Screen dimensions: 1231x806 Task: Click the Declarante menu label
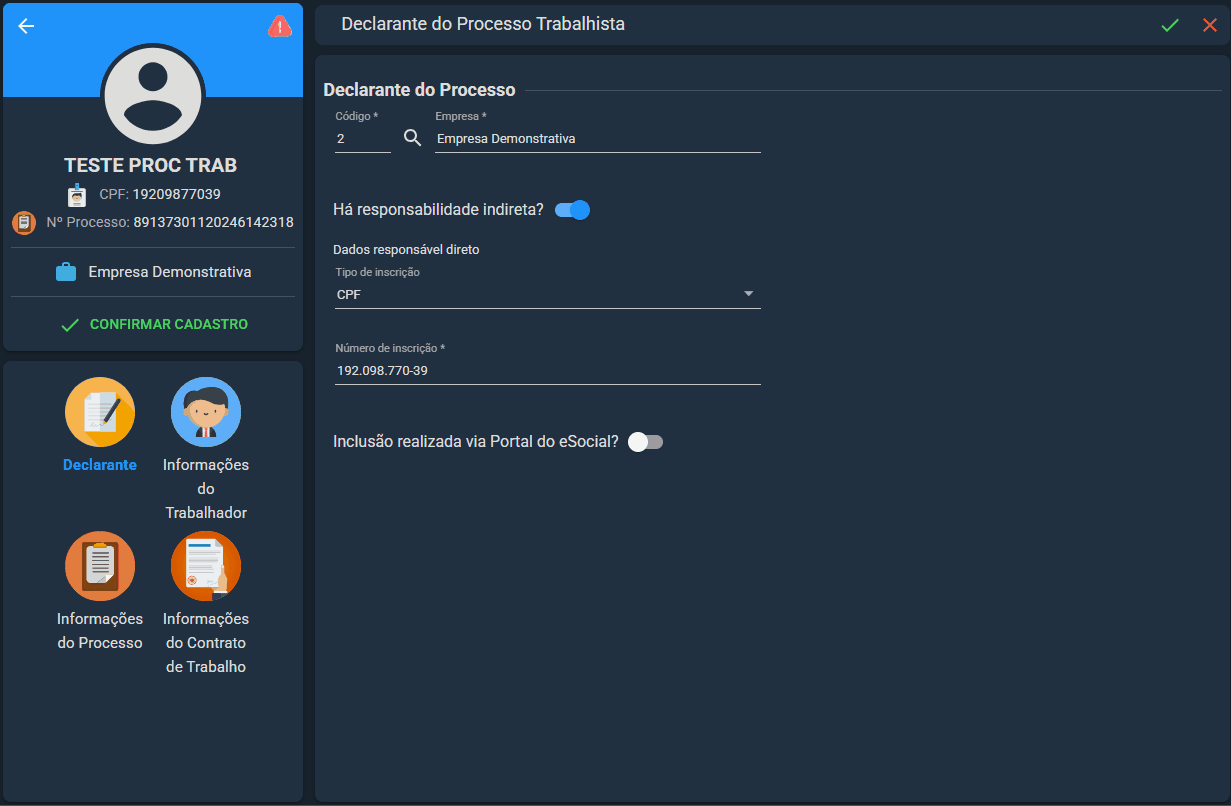click(100, 465)
